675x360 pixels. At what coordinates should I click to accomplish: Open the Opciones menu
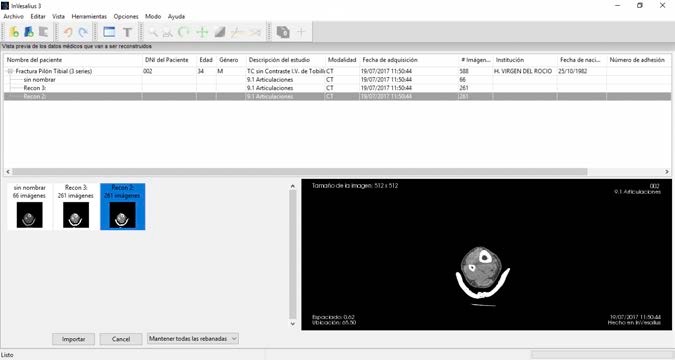[126, 16]
